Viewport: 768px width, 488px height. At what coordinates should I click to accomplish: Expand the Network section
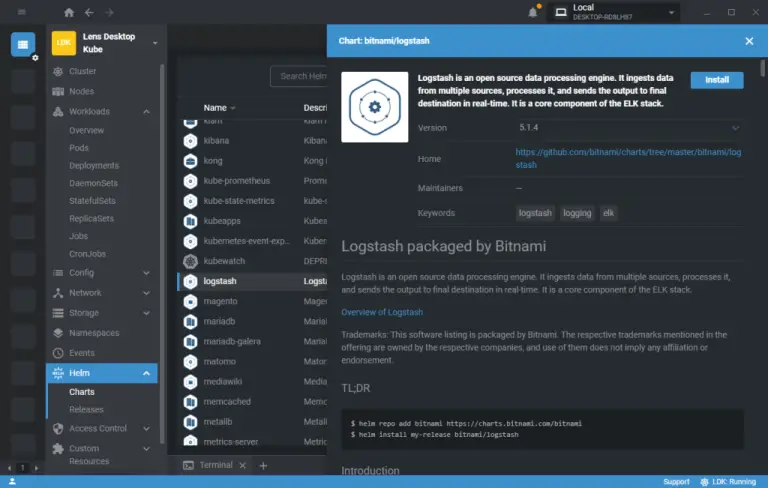[x=147, y=293]
